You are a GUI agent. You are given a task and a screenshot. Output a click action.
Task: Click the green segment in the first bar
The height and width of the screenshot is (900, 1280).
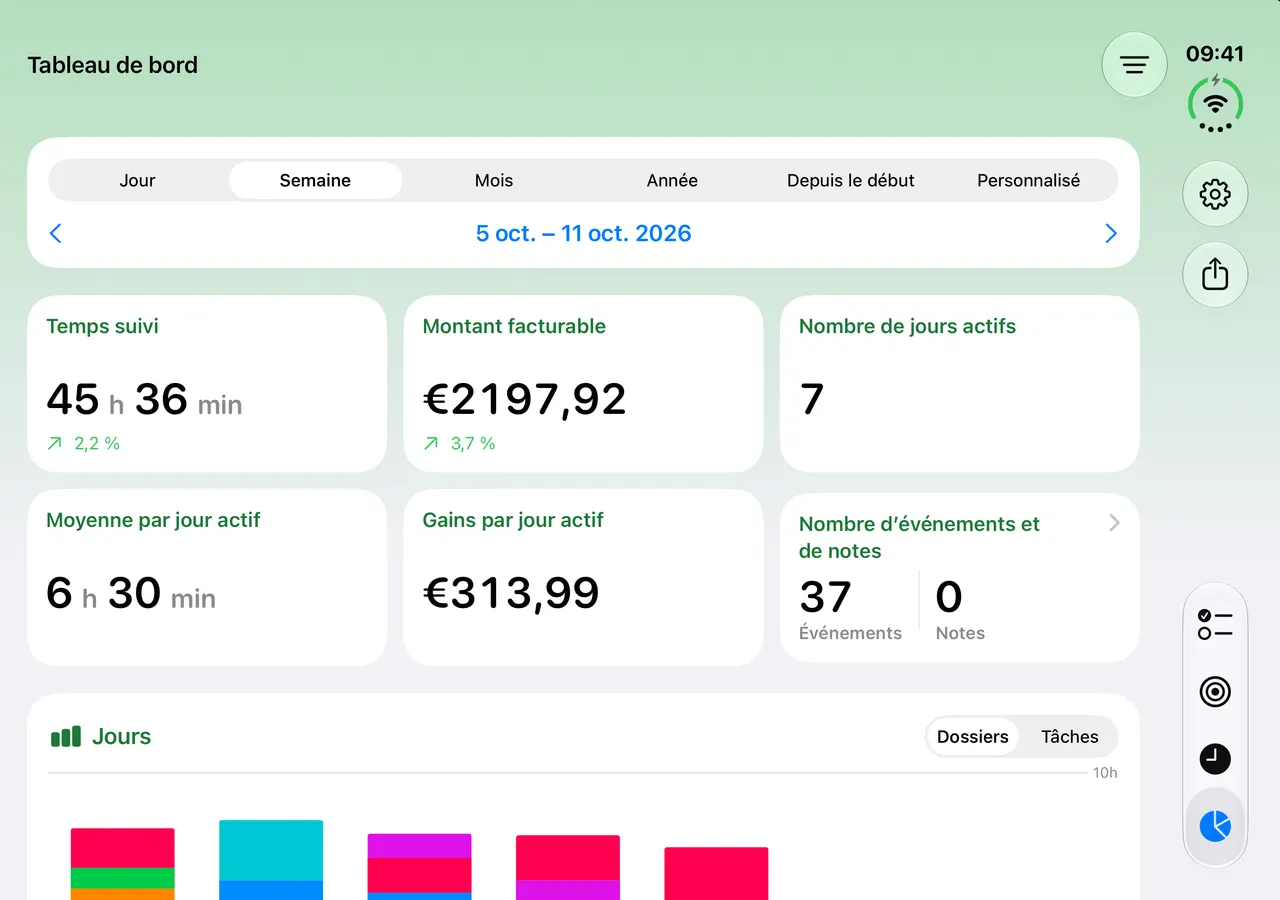(x=123, y=878)
